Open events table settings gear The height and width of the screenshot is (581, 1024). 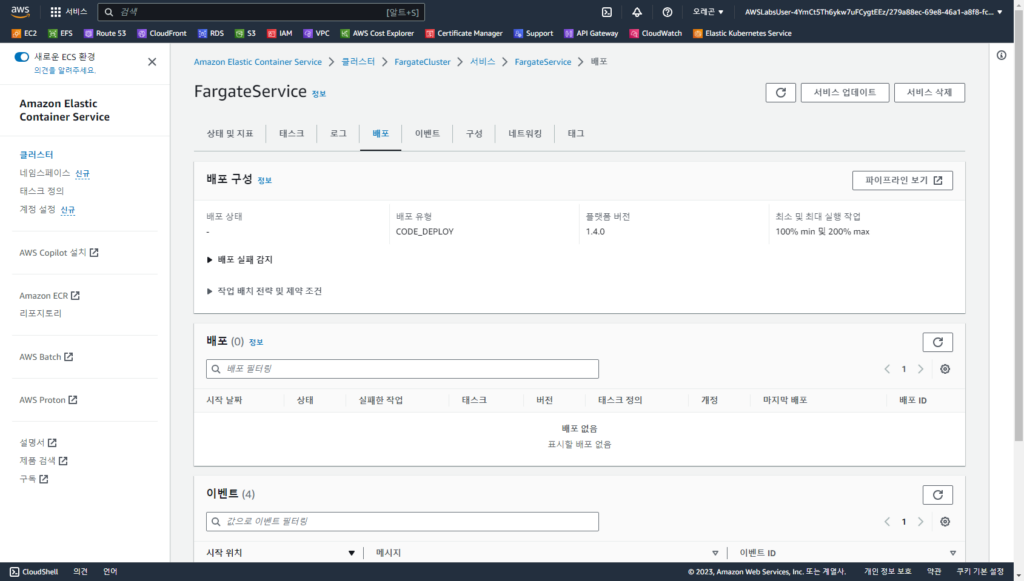pyautogui.click(x=945, y=522)
